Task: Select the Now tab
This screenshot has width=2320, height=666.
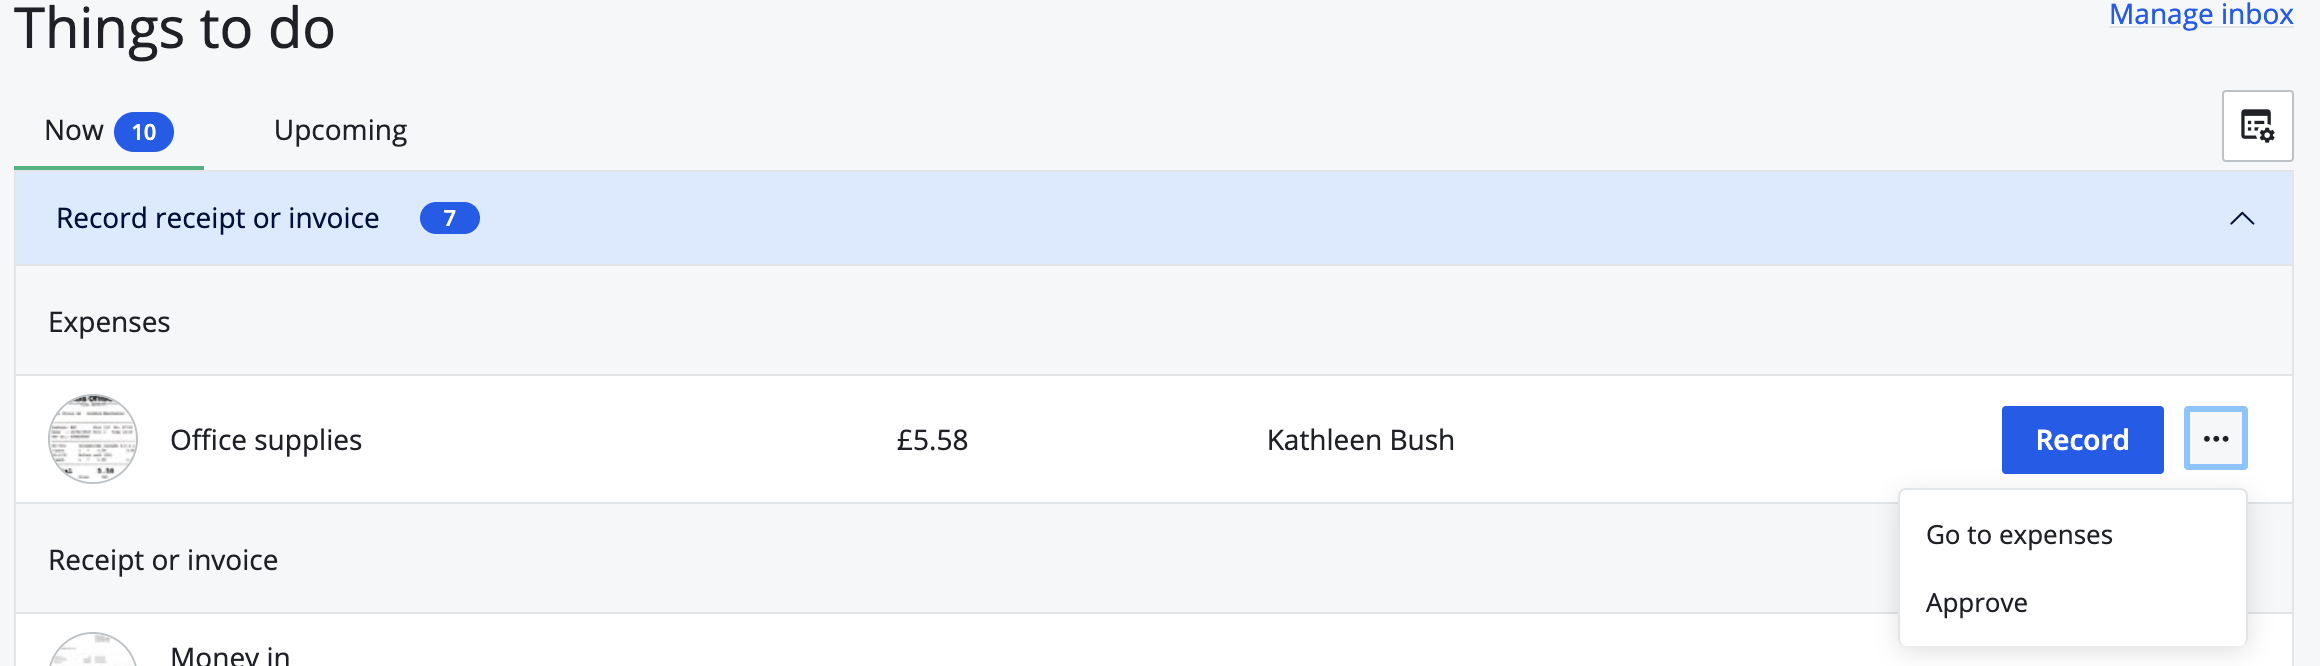Action: coord(75,131)
